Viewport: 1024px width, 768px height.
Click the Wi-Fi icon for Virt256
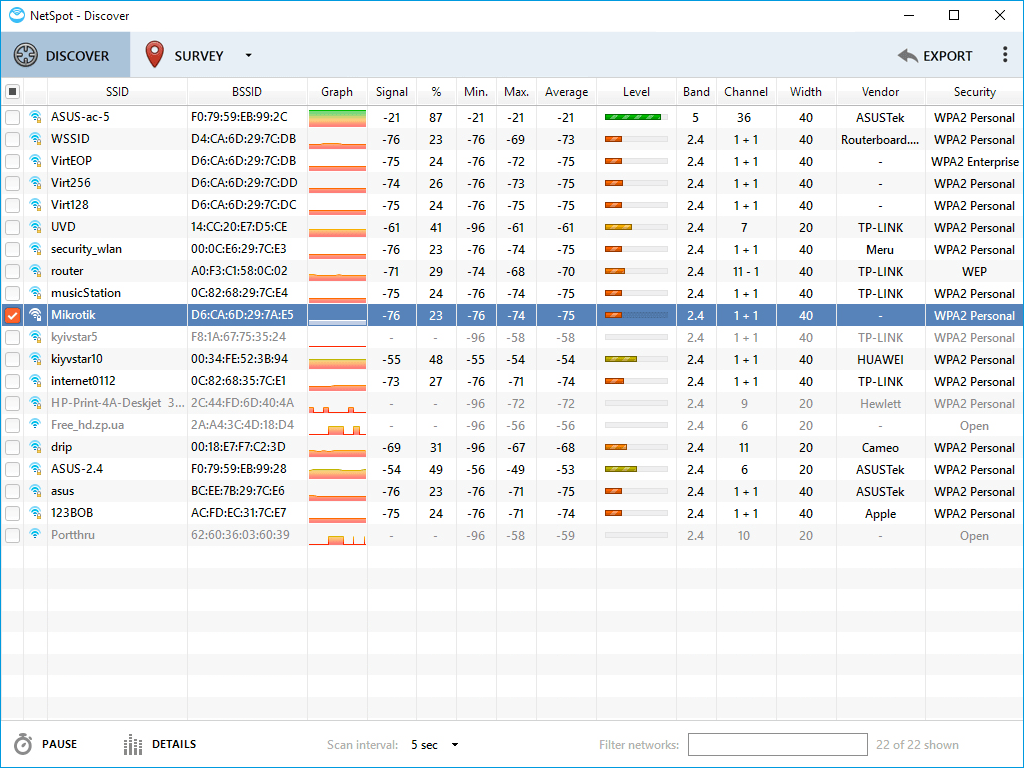pyautogui.click(x=35, y=184)
